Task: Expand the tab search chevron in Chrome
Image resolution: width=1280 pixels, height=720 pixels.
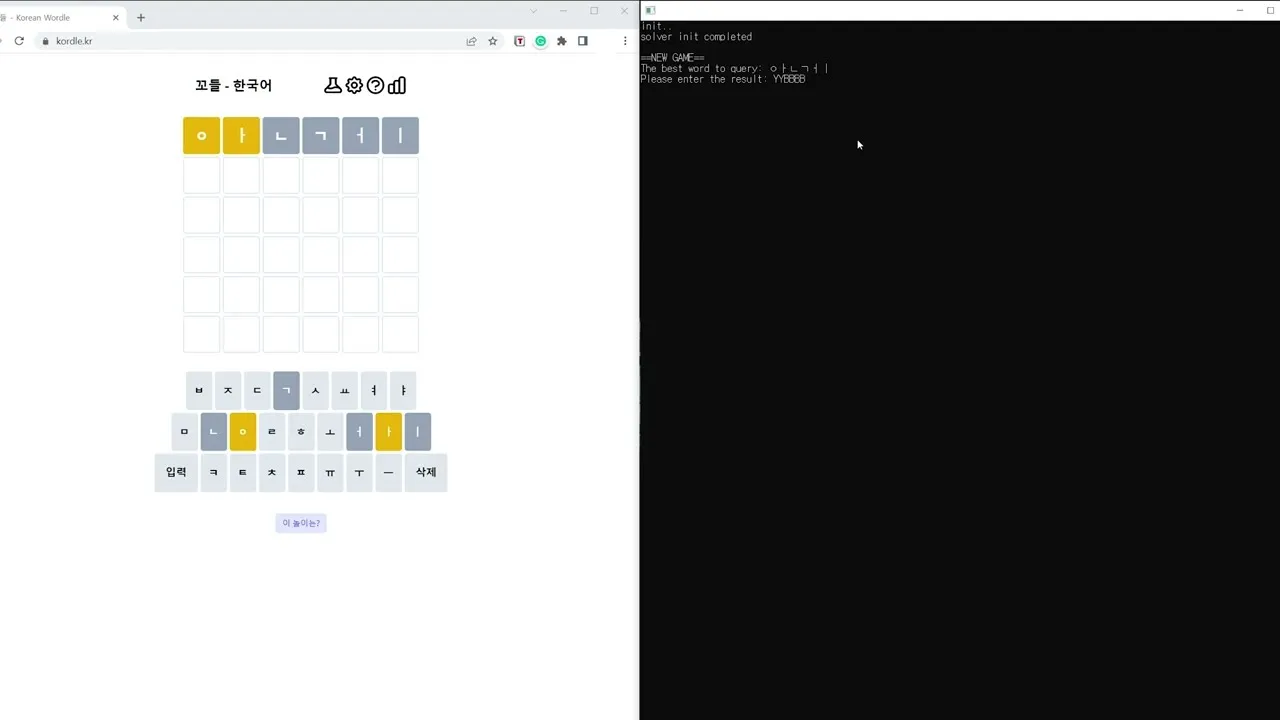Action: click(533, 11)
